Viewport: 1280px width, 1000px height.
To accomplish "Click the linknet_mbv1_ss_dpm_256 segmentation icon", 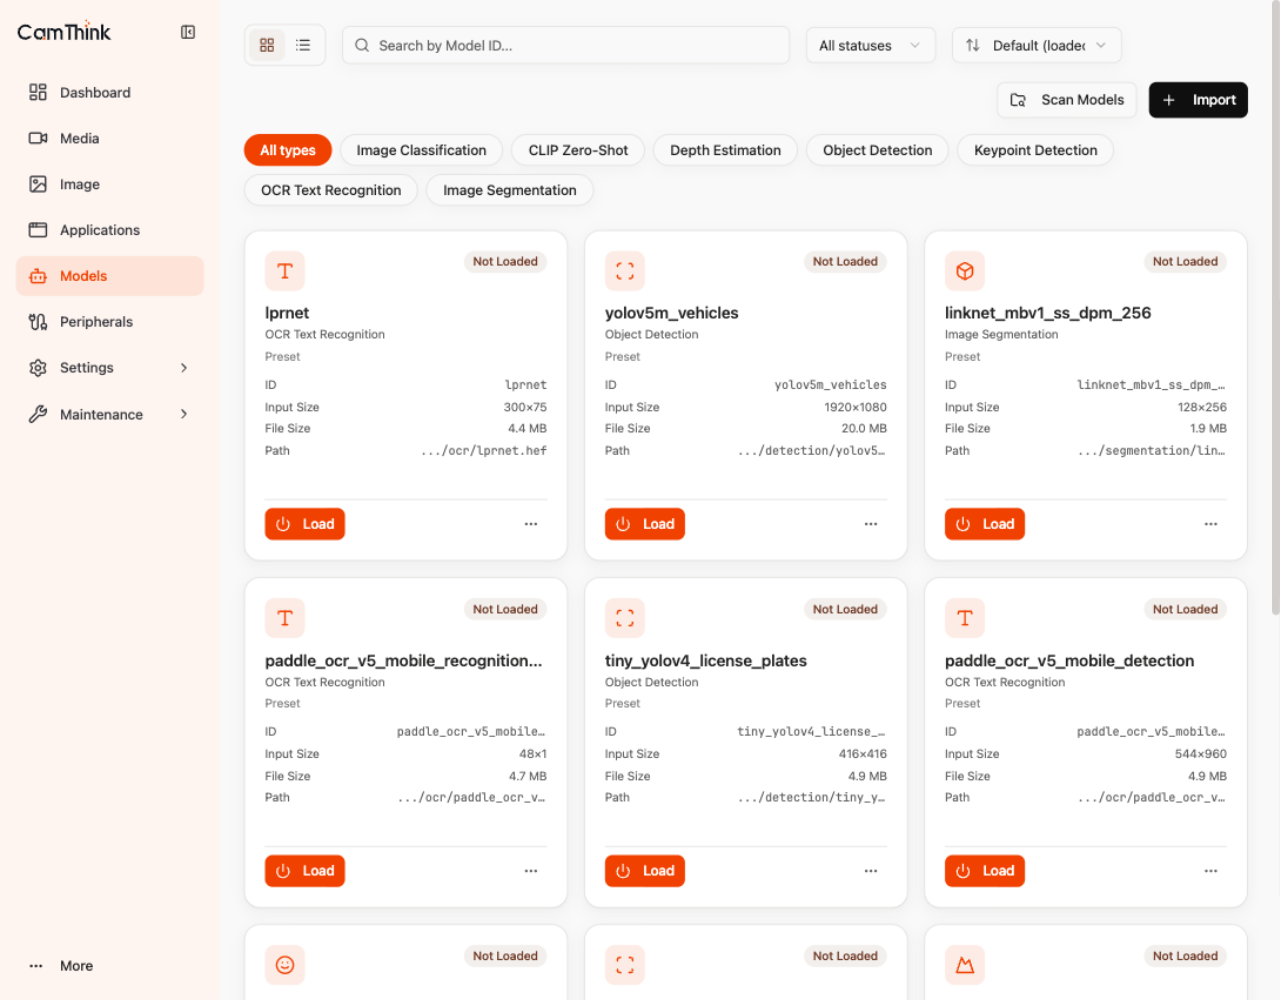I will 965,271.
